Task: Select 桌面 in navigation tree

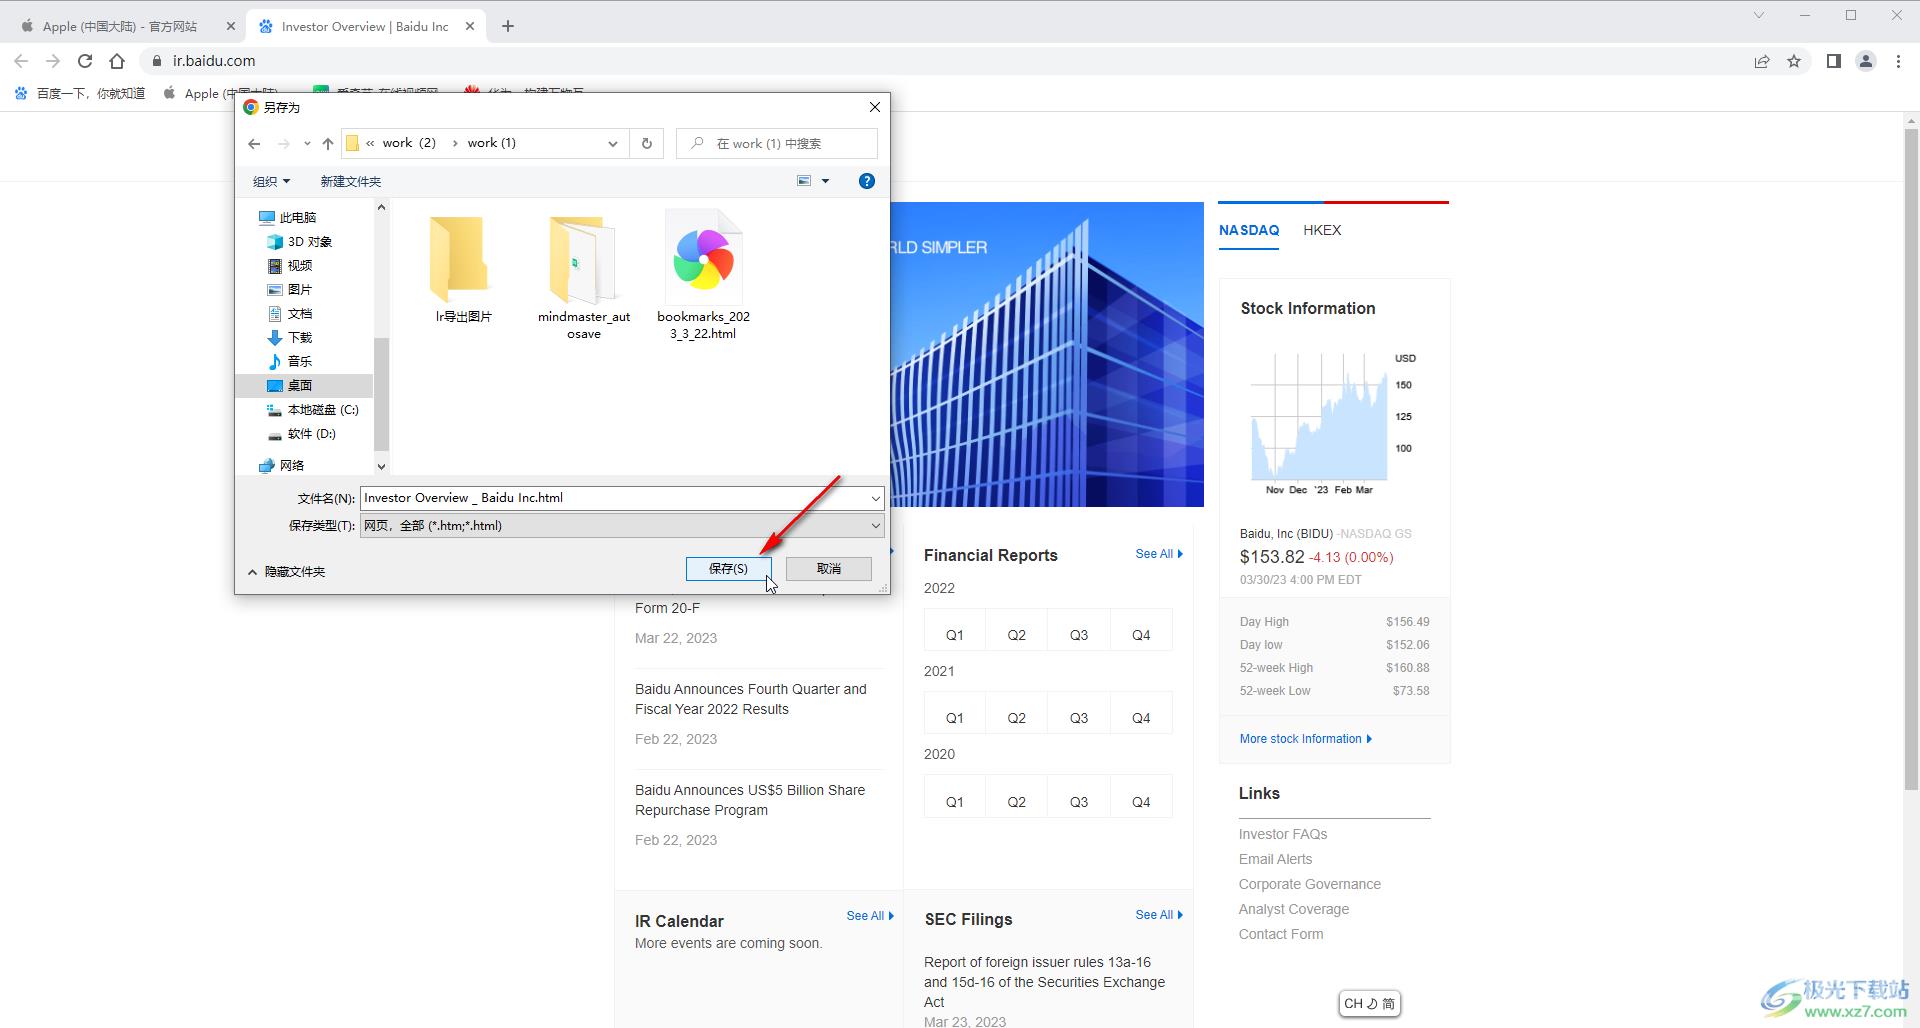Action: [304, 385]
